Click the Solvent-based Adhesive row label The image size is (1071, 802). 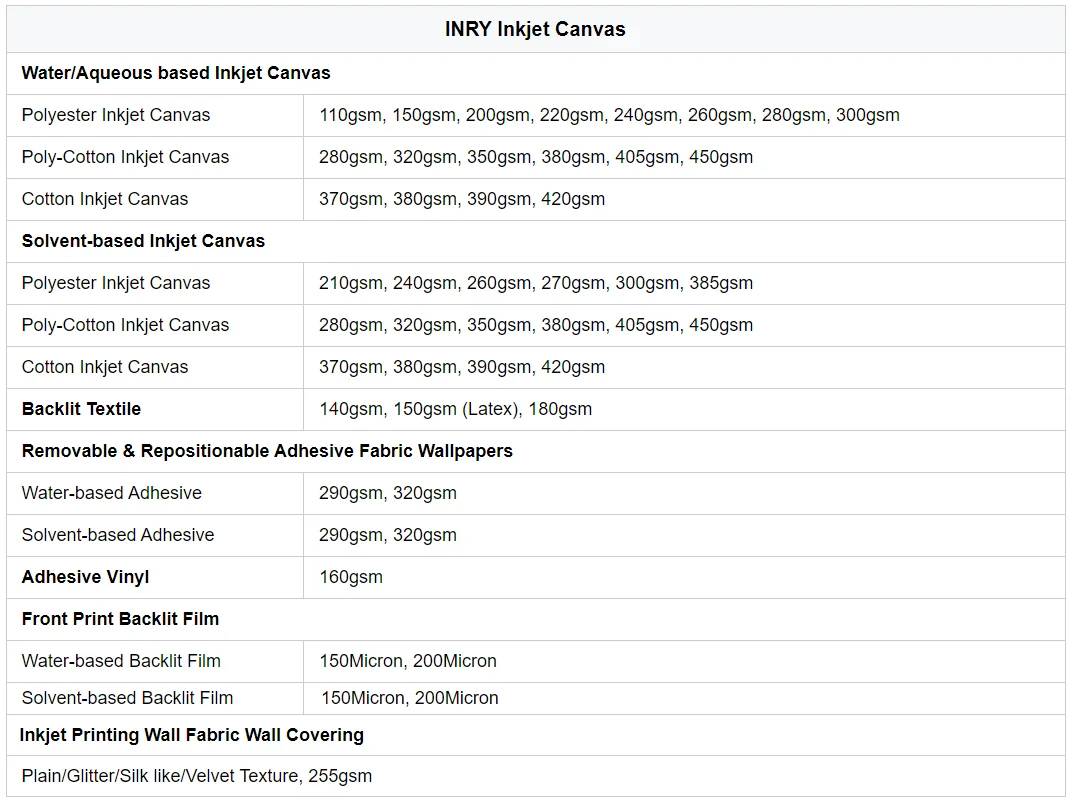[118, 535]
